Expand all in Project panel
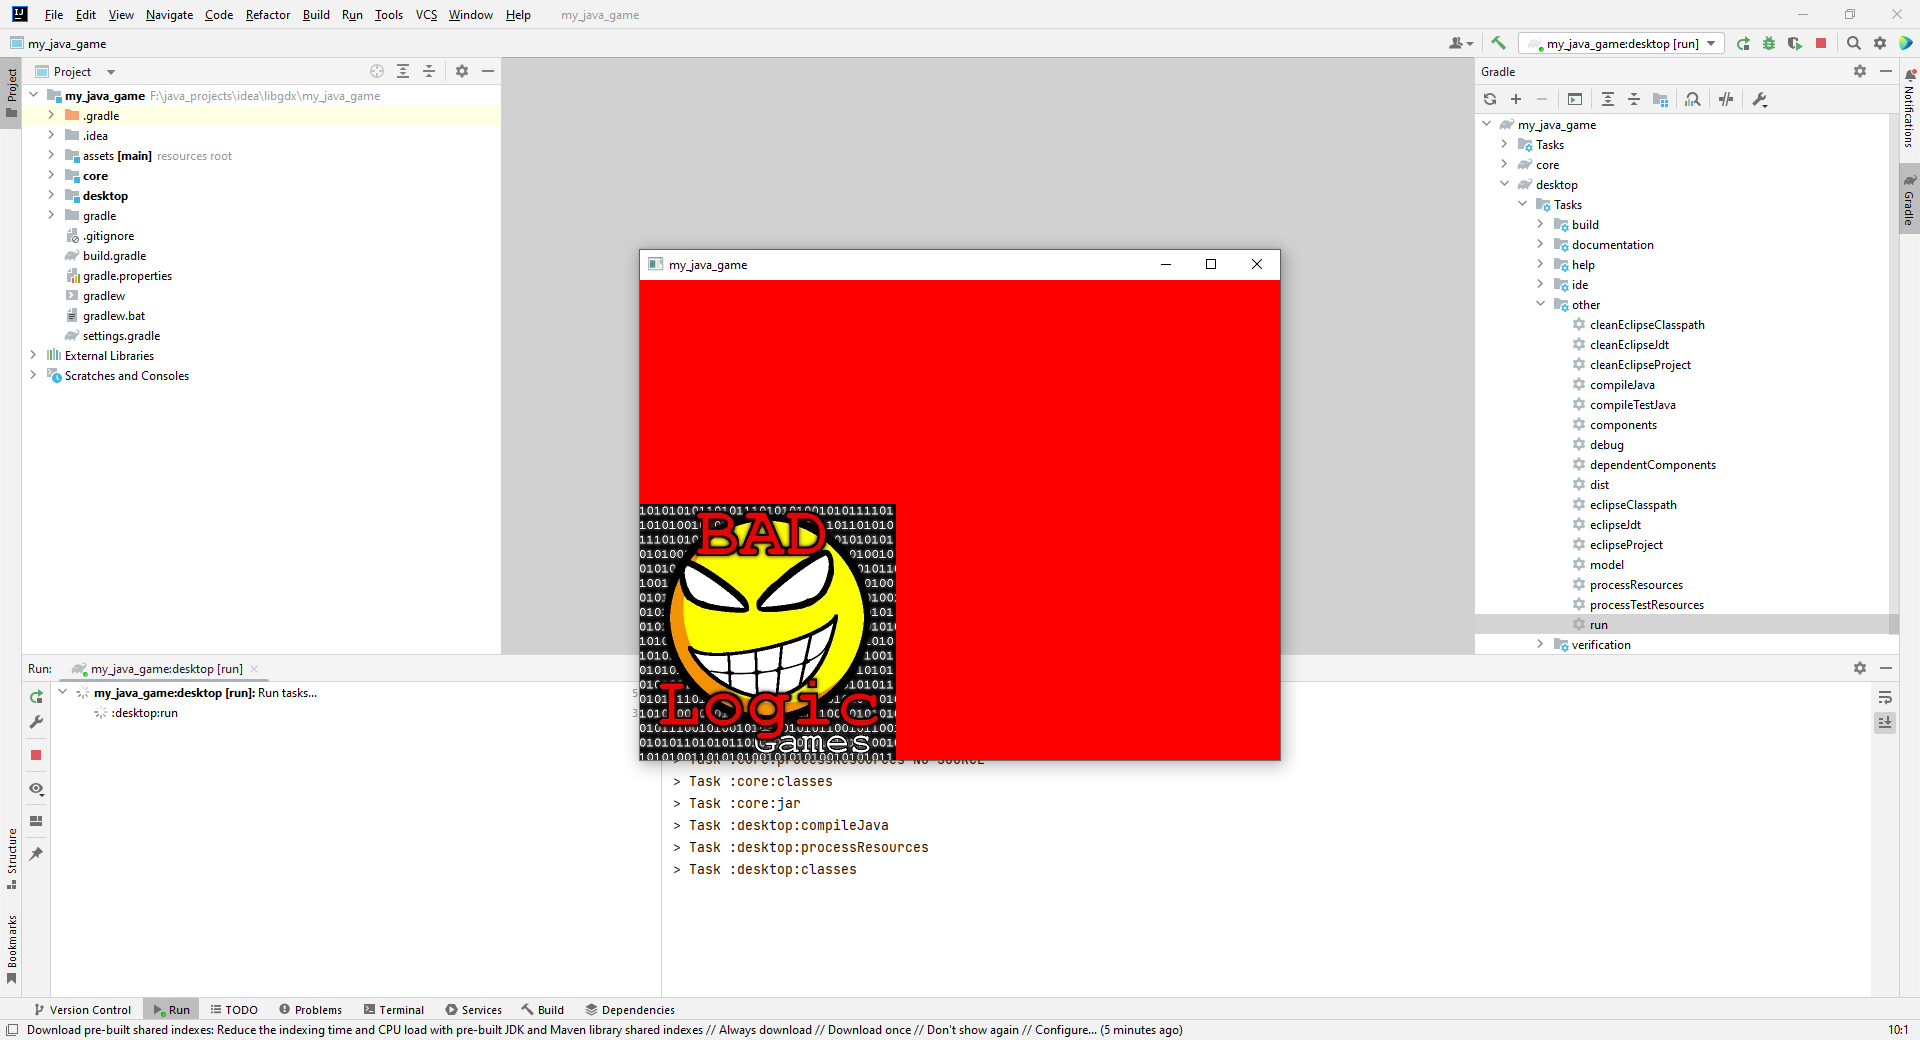1920x1040 pixels. point(403,71)
